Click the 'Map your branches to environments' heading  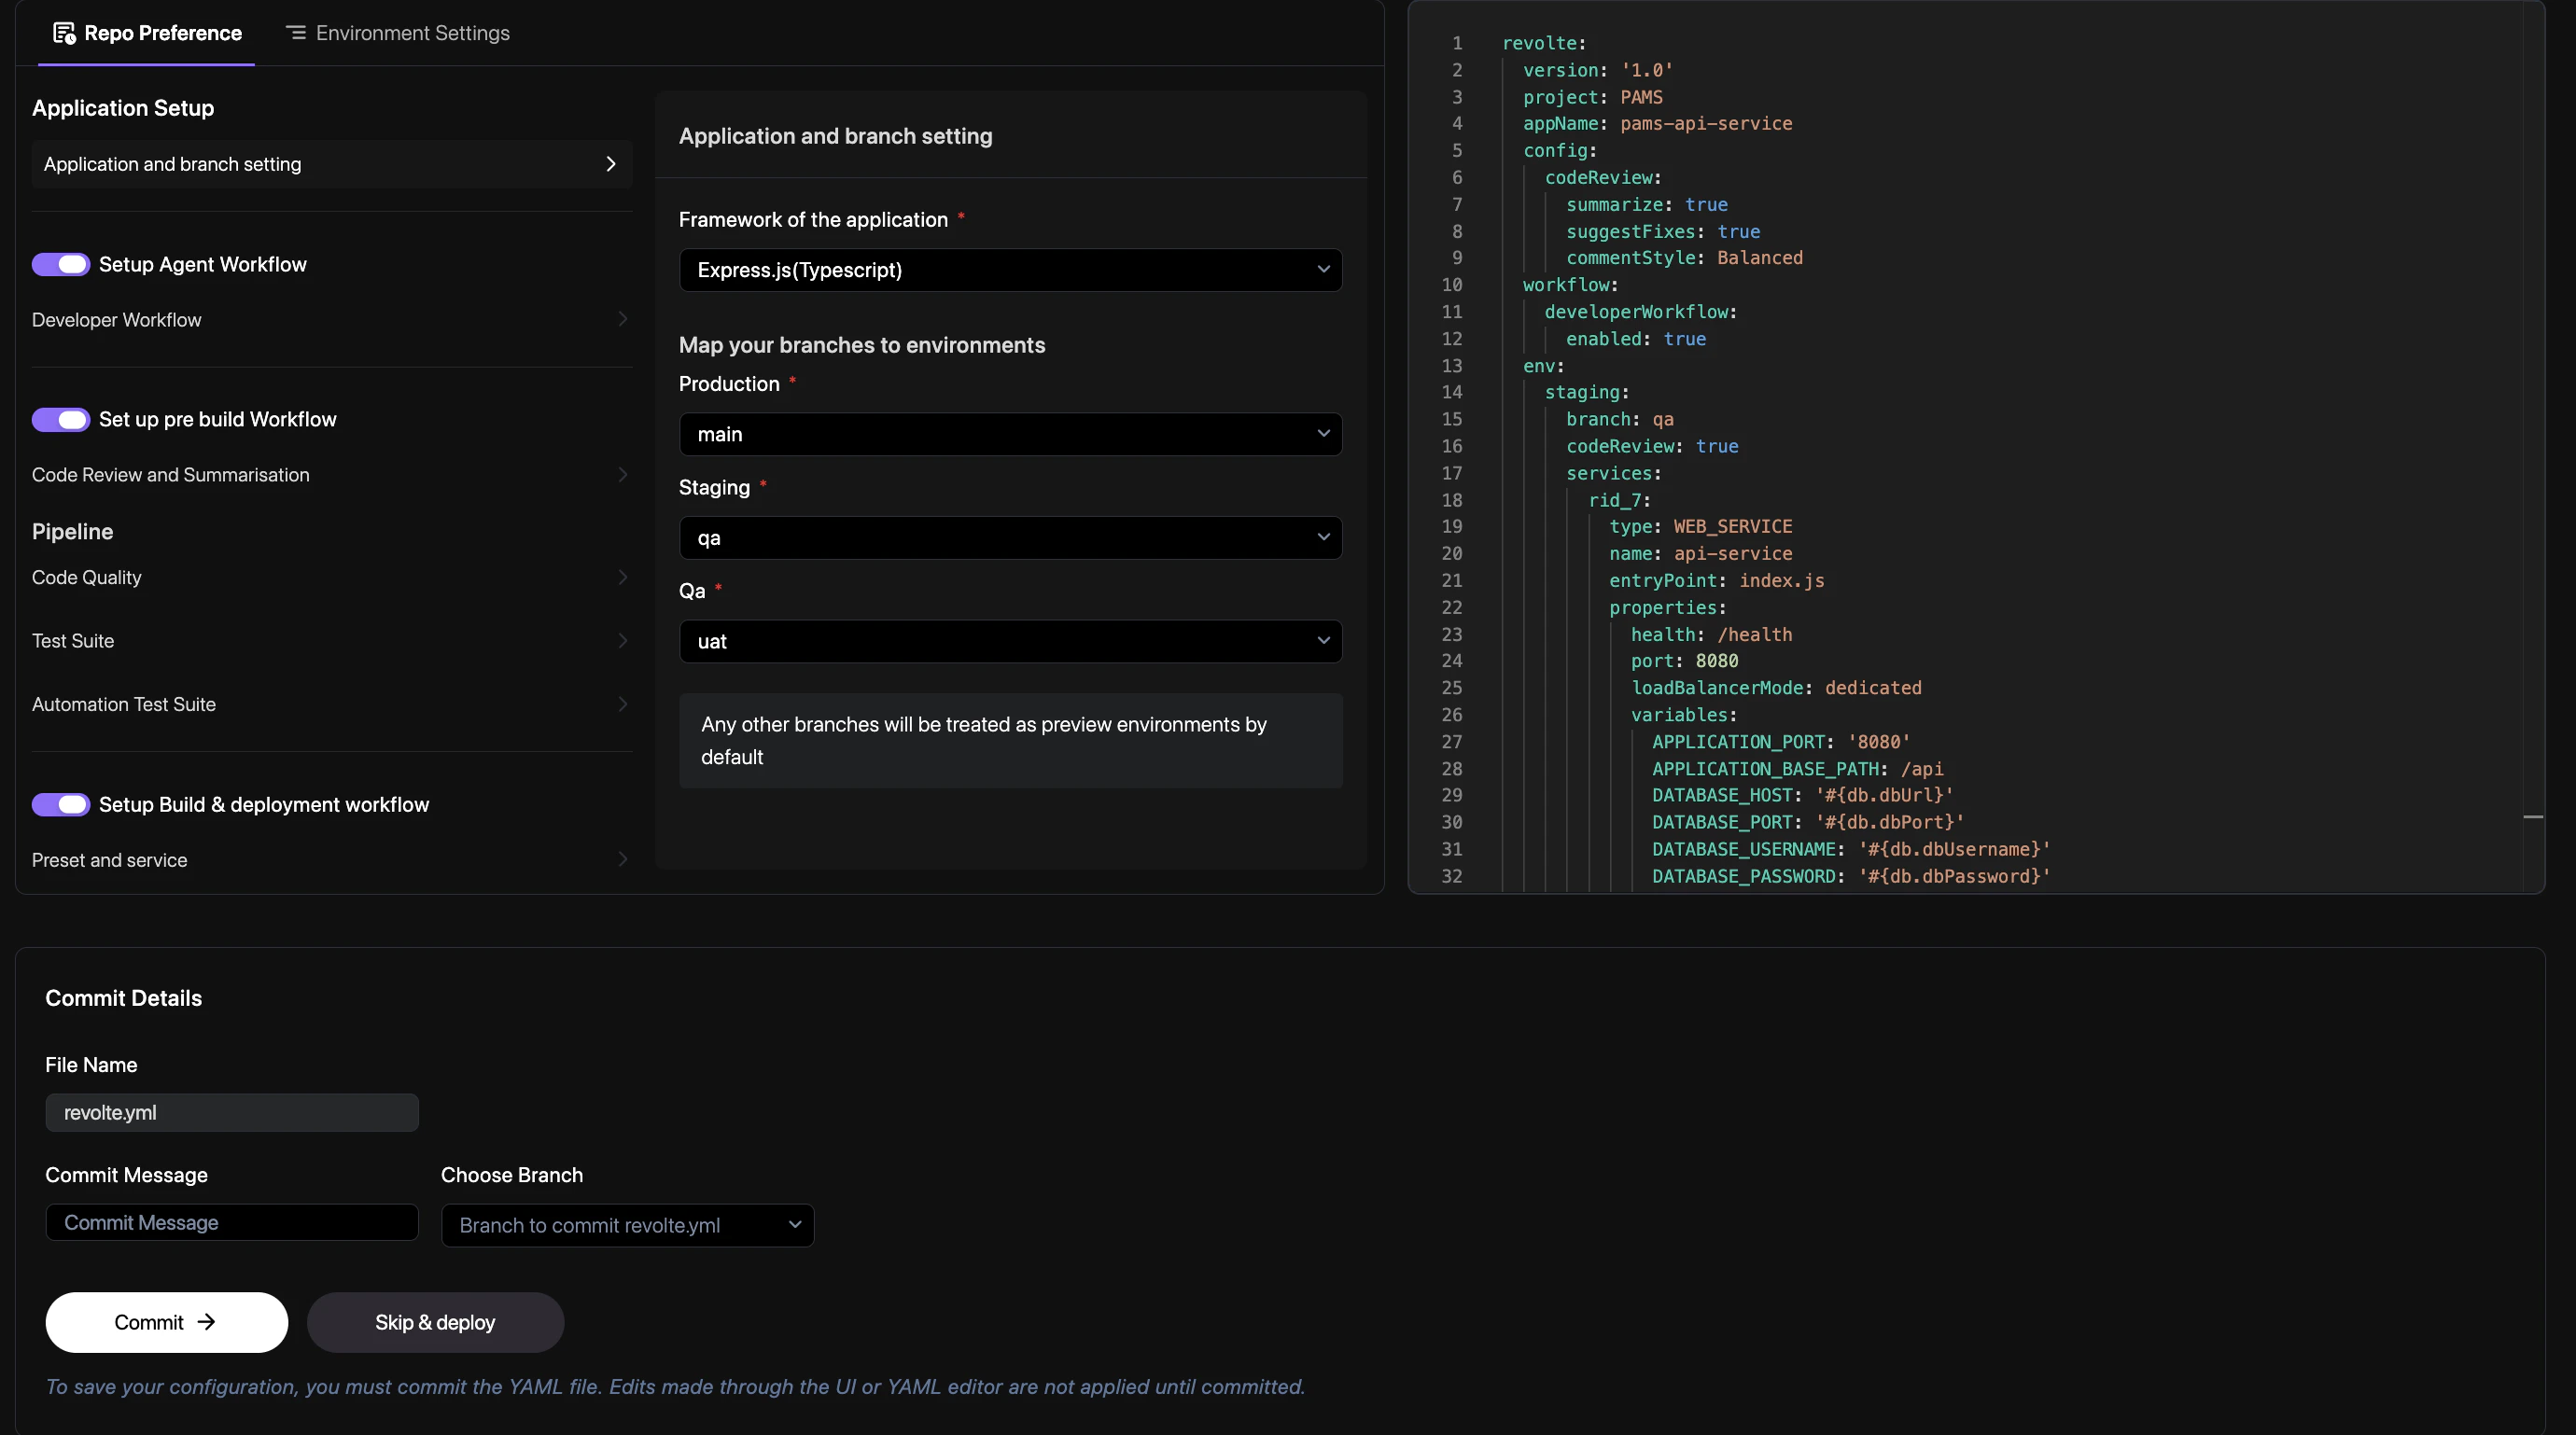point(862,345)
